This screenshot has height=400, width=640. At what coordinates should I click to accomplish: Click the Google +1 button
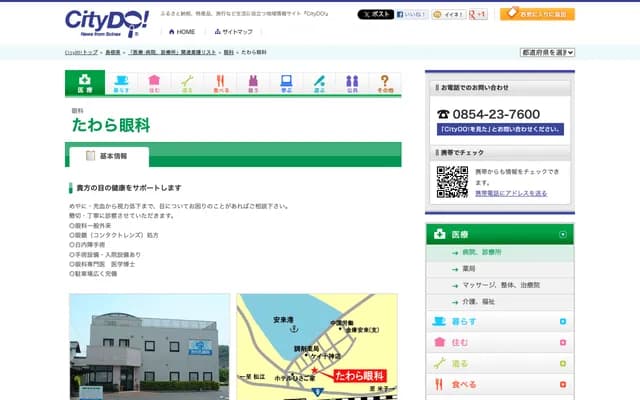[x=478, y=14]
